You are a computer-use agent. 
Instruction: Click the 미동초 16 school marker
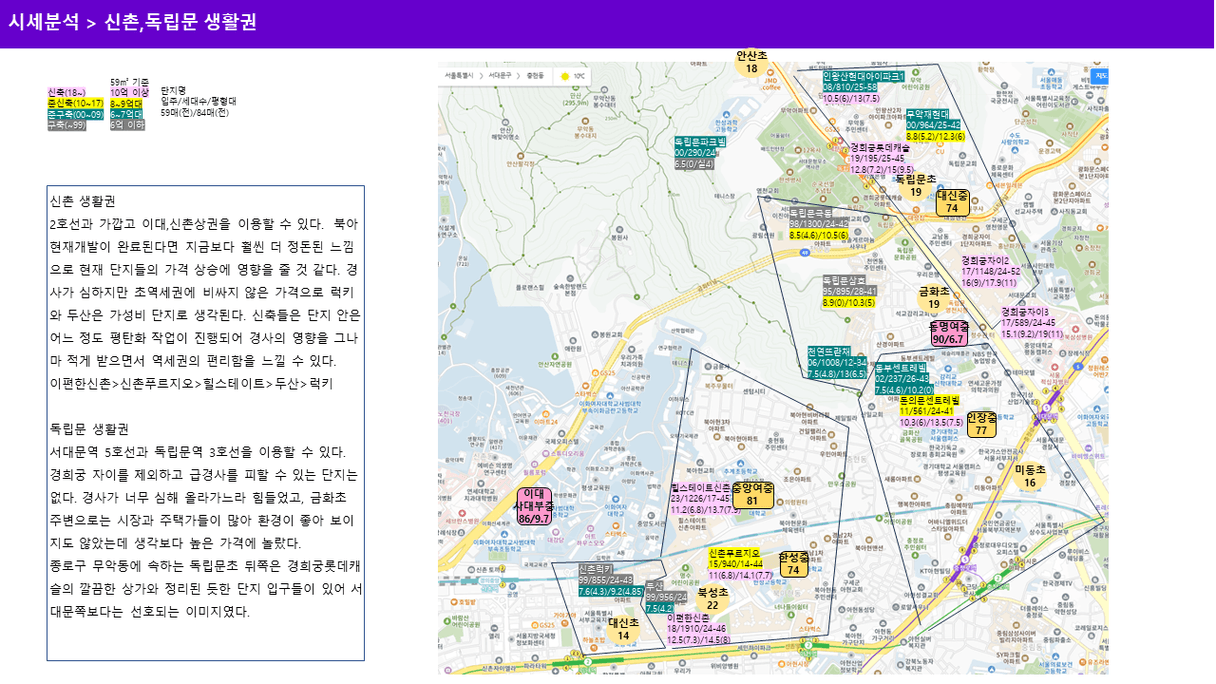coord(1030,476)
